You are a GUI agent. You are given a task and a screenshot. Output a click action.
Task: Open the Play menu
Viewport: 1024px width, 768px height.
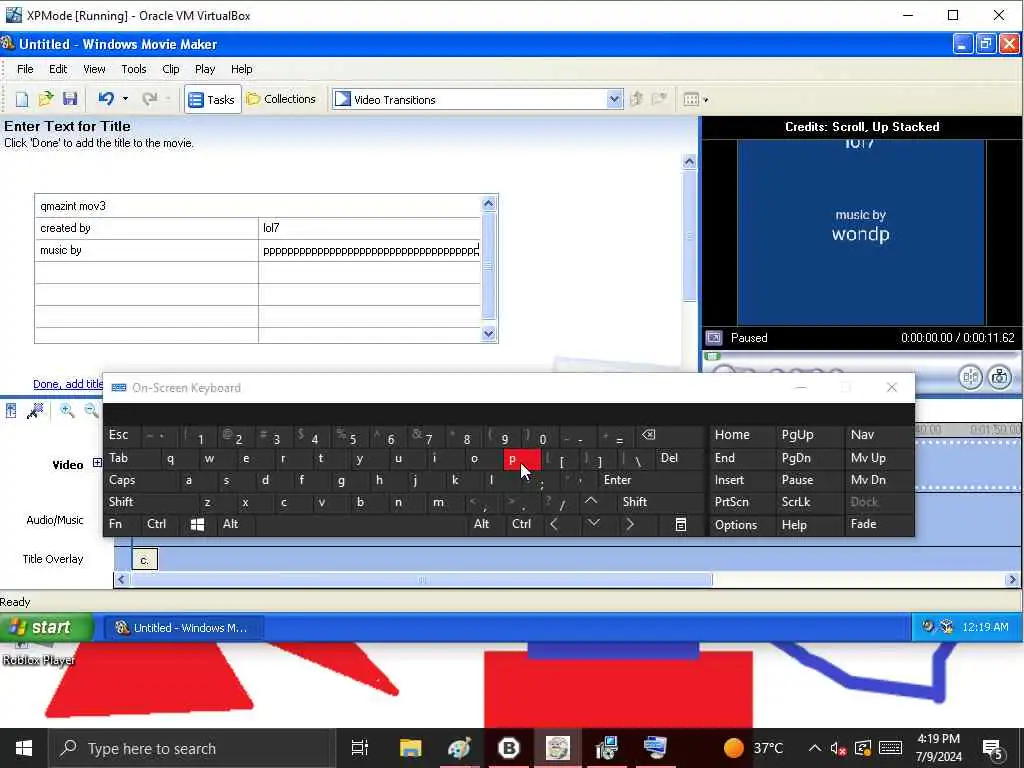[x=204, y=69]
